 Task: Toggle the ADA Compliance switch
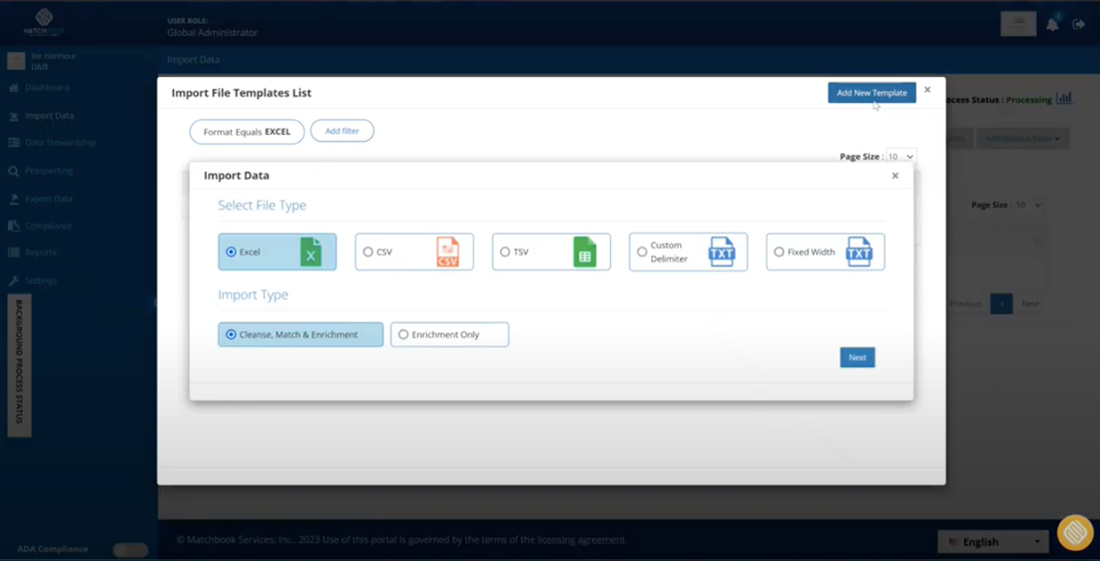130,550
